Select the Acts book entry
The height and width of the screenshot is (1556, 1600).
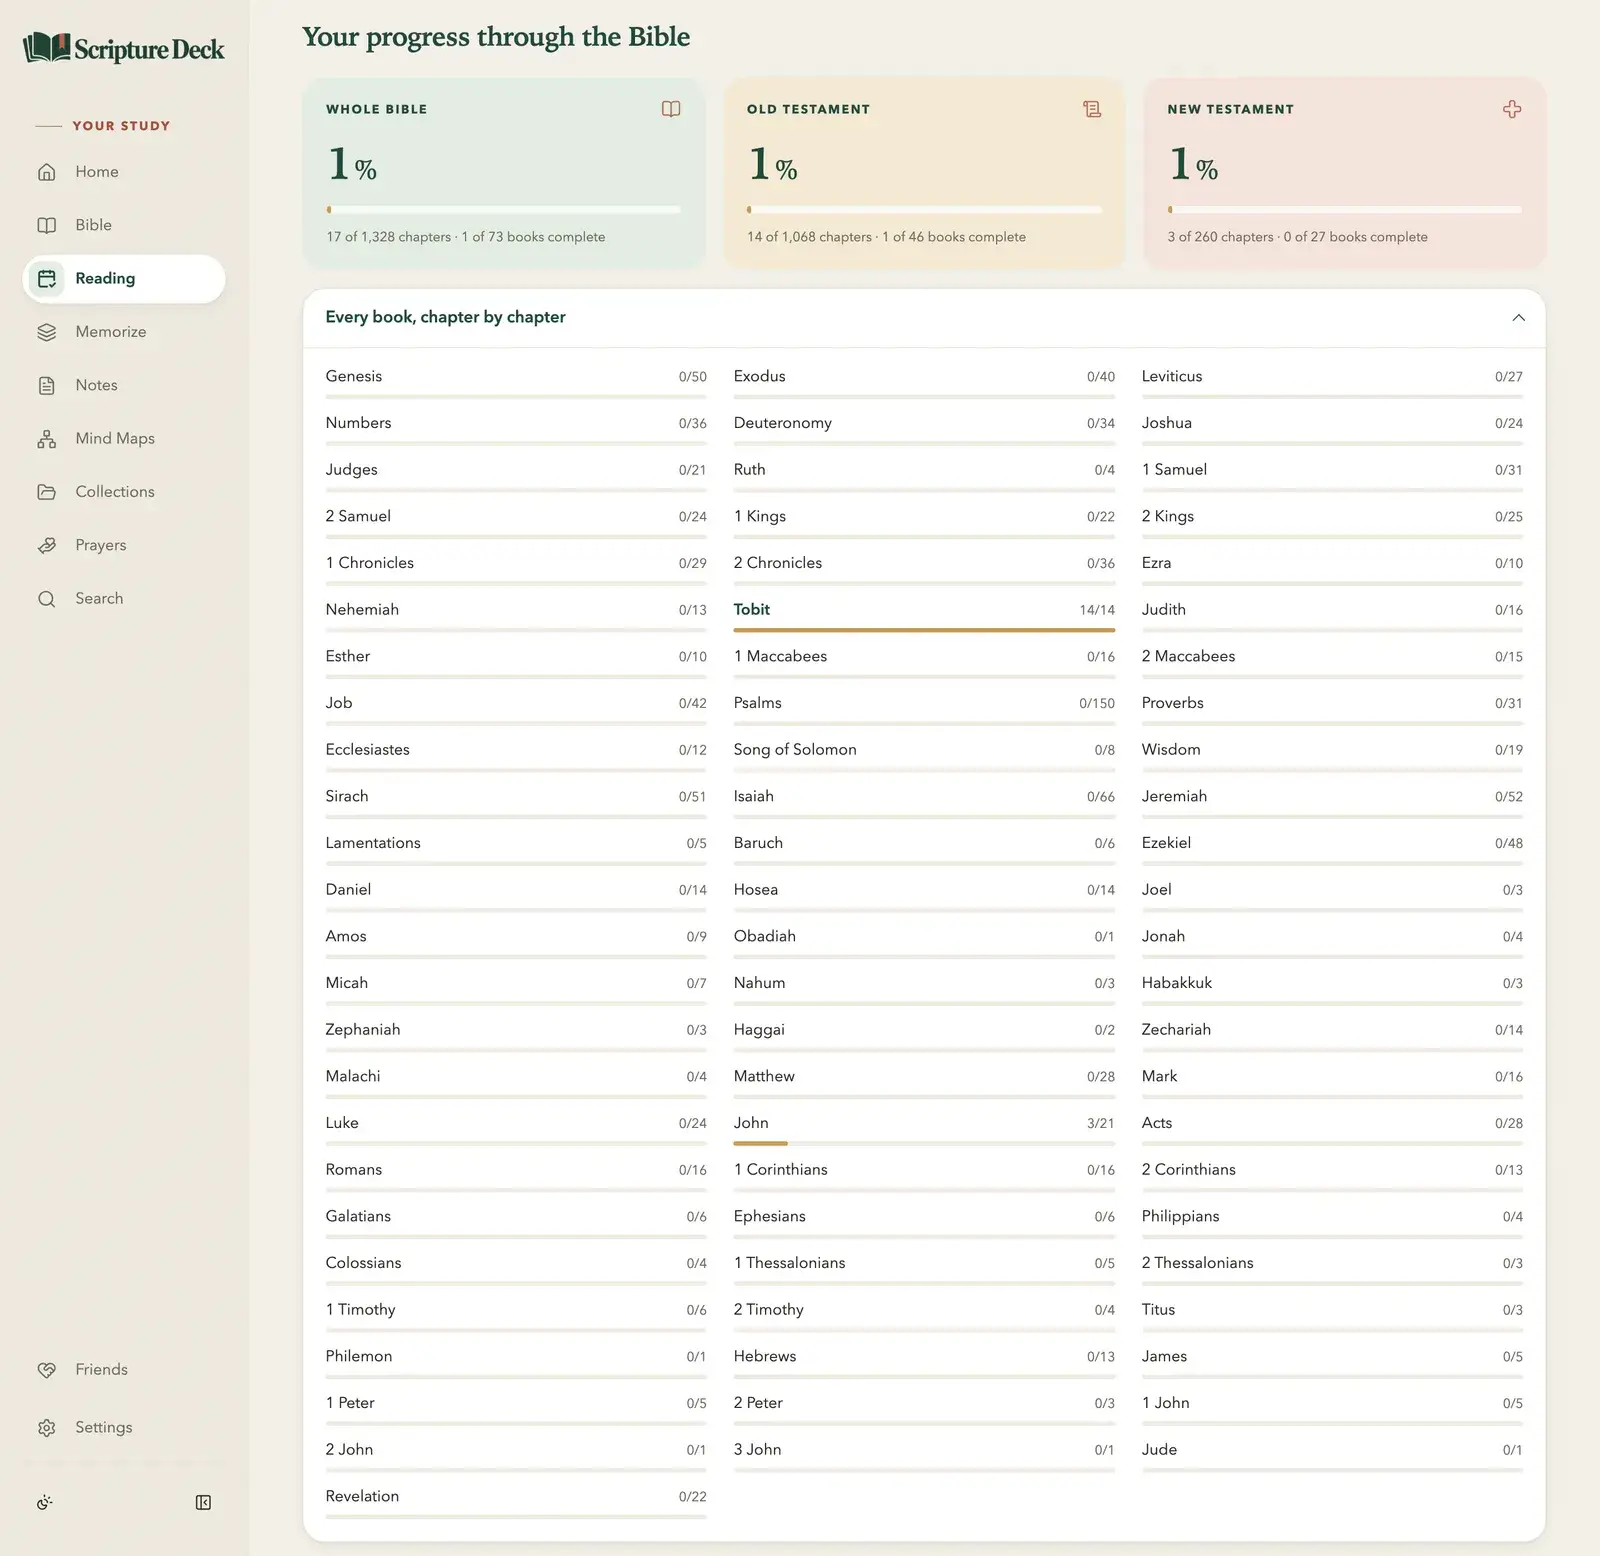(1332, 1128)
